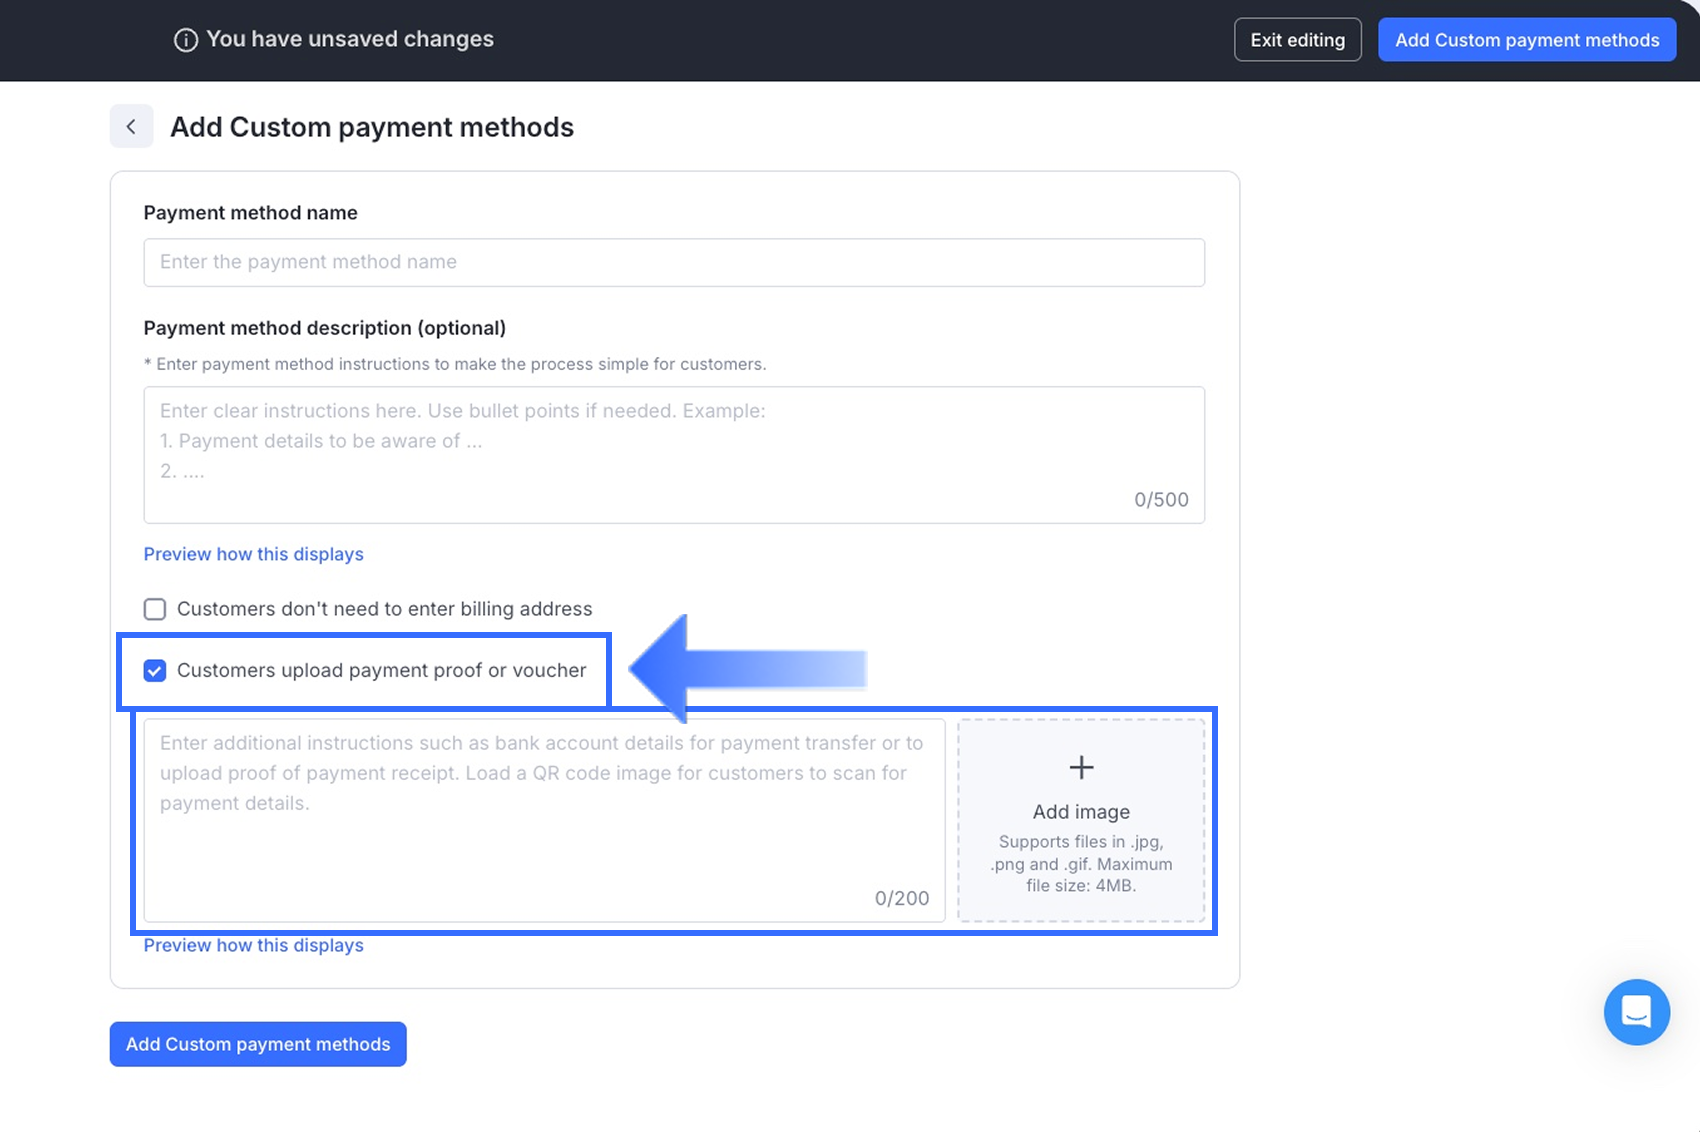Open preview link below description field

(253, 554)
